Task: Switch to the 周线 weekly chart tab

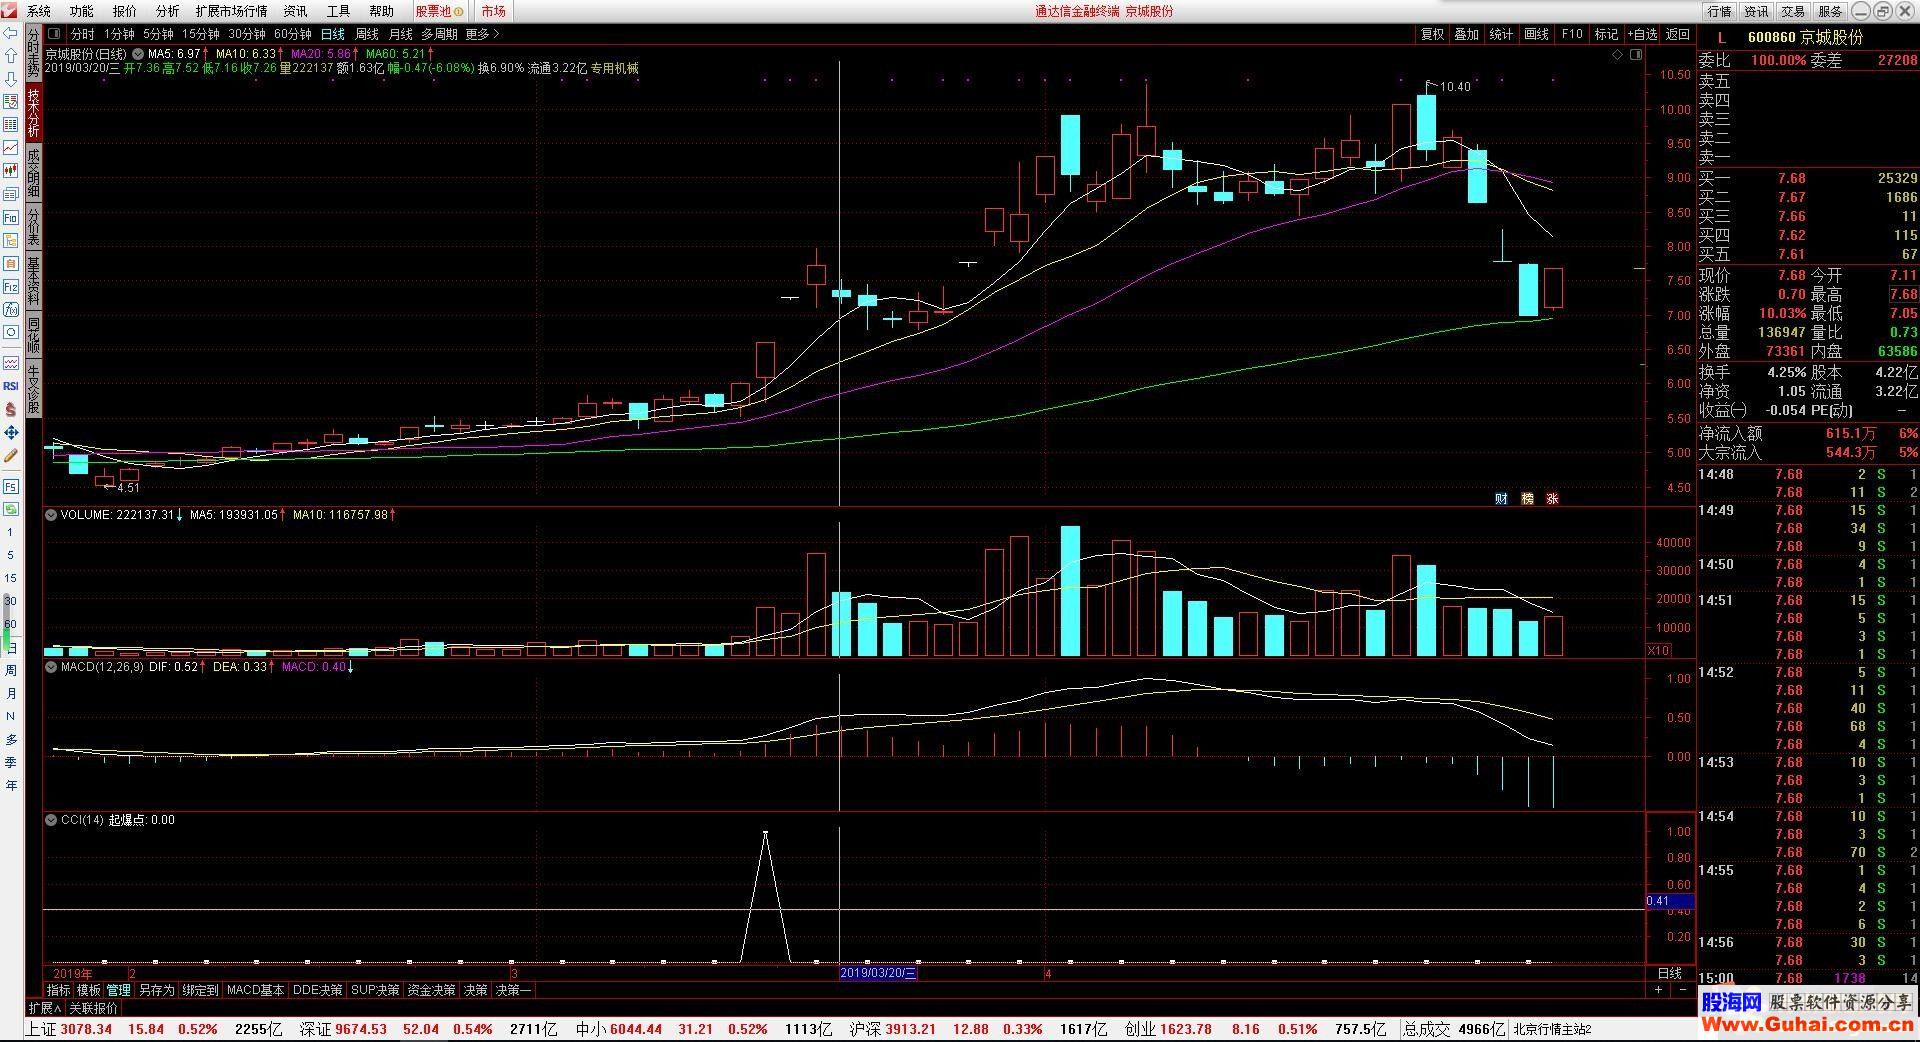Action: [367, 34]
